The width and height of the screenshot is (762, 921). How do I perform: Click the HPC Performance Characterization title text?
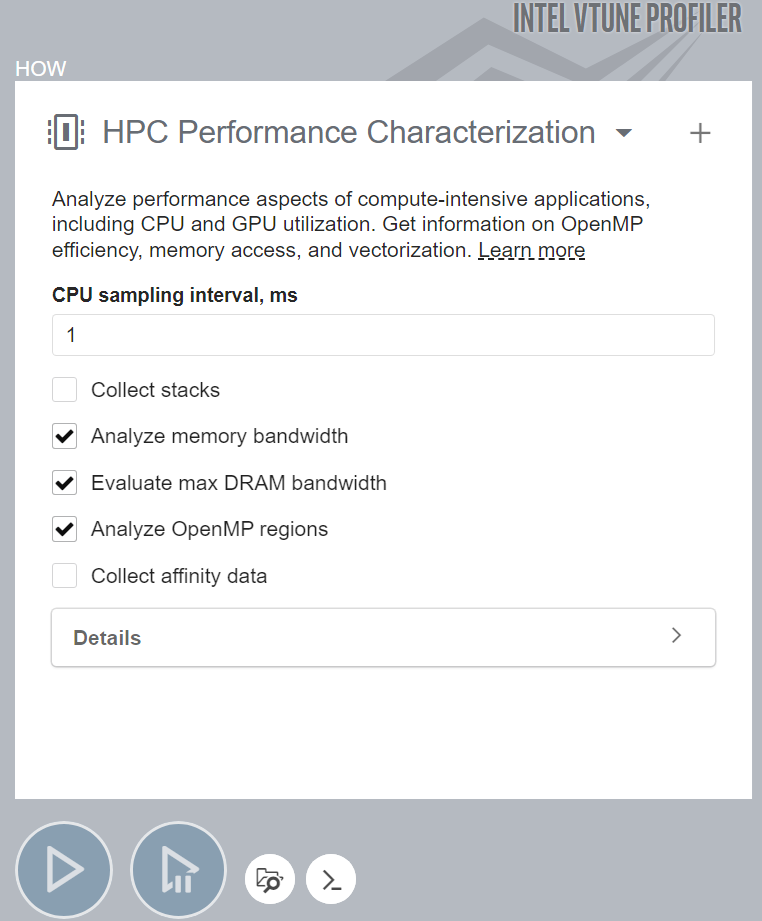pyautogui.click(x=349, y=132)
